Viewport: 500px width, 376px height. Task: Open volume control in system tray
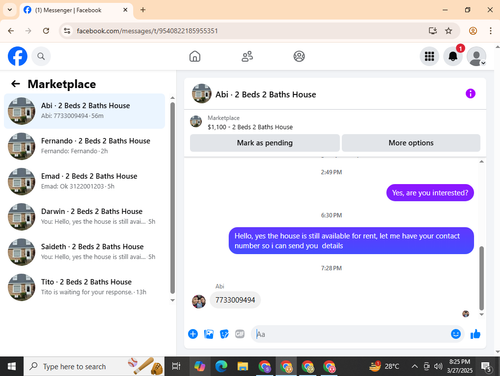[438, 366]
